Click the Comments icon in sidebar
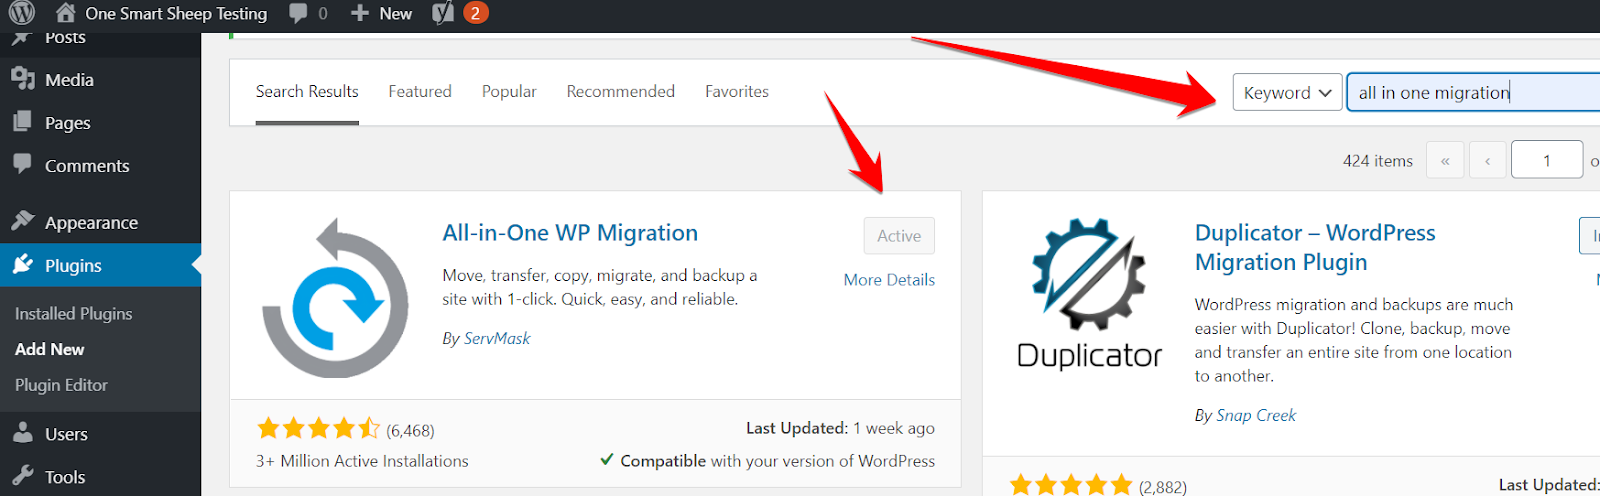This screenshot has height=496, width=1600. 22,164
